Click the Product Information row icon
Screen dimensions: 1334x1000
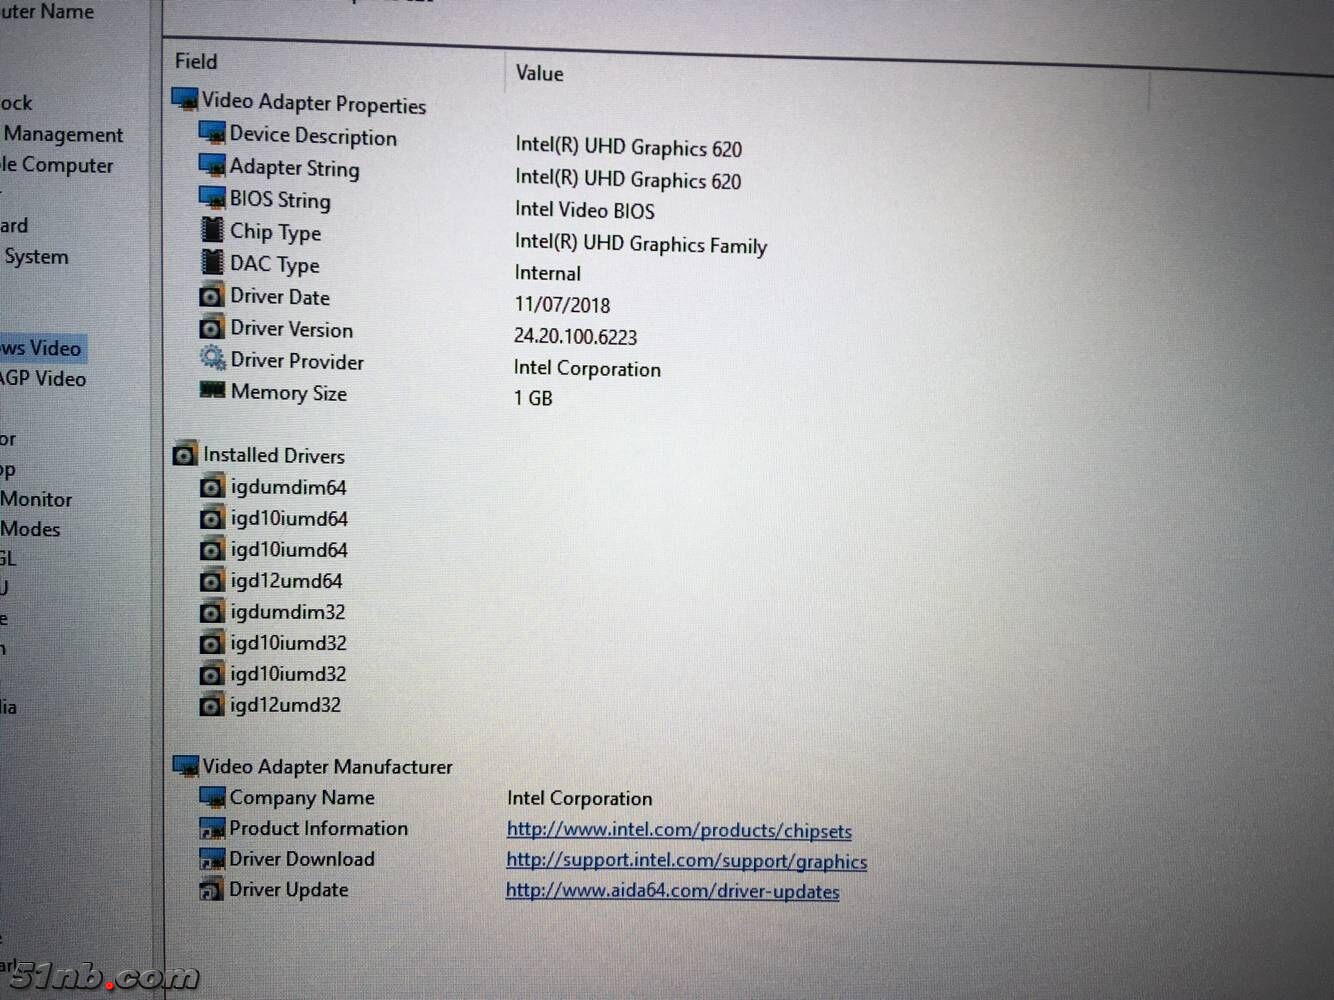tap(212, 828)
